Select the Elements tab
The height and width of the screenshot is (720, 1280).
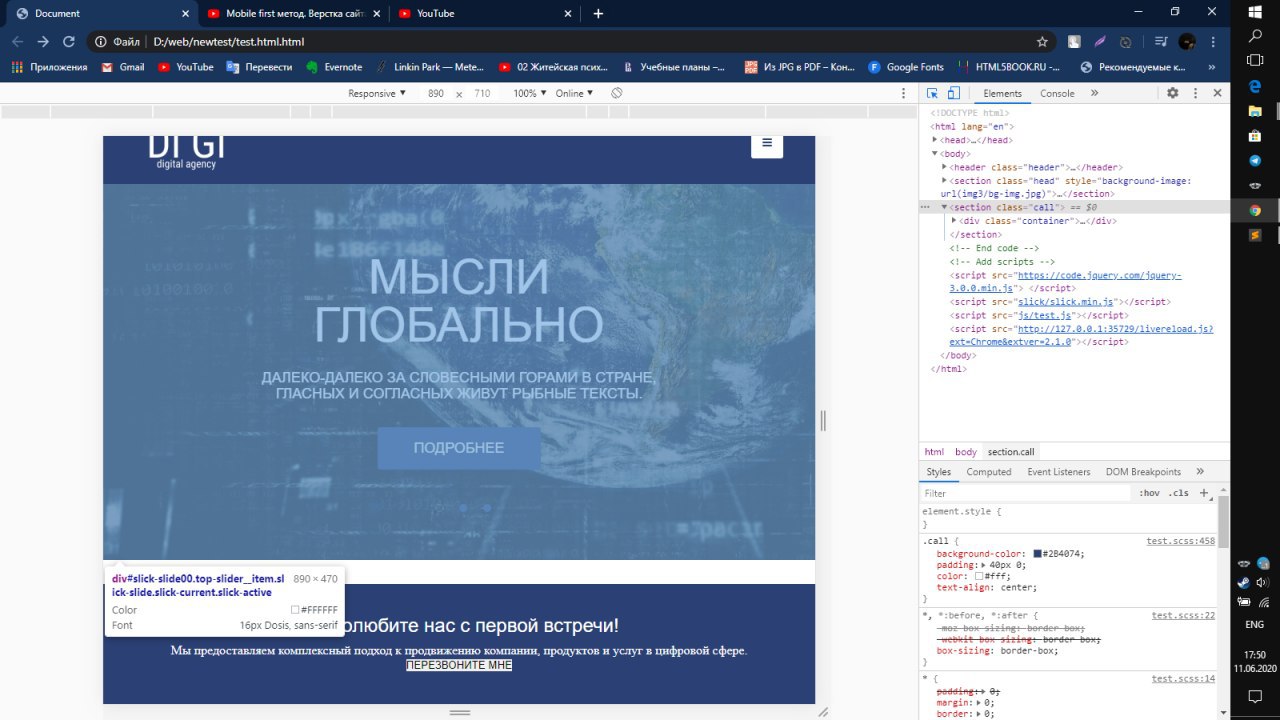click(x=1002, y=93)
